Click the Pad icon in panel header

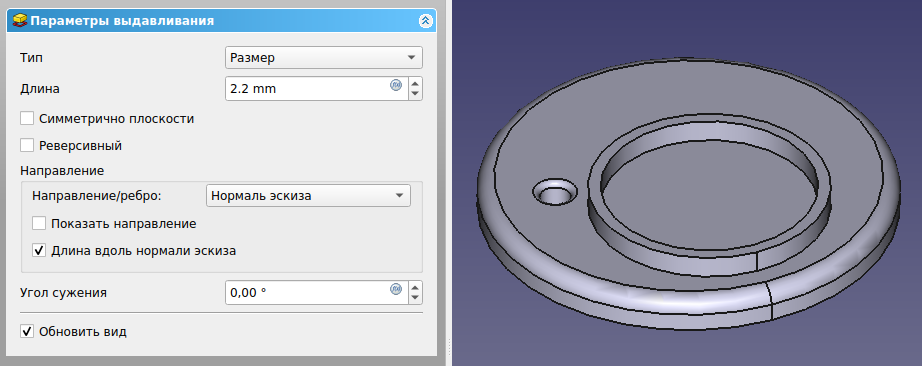(20, 21)
